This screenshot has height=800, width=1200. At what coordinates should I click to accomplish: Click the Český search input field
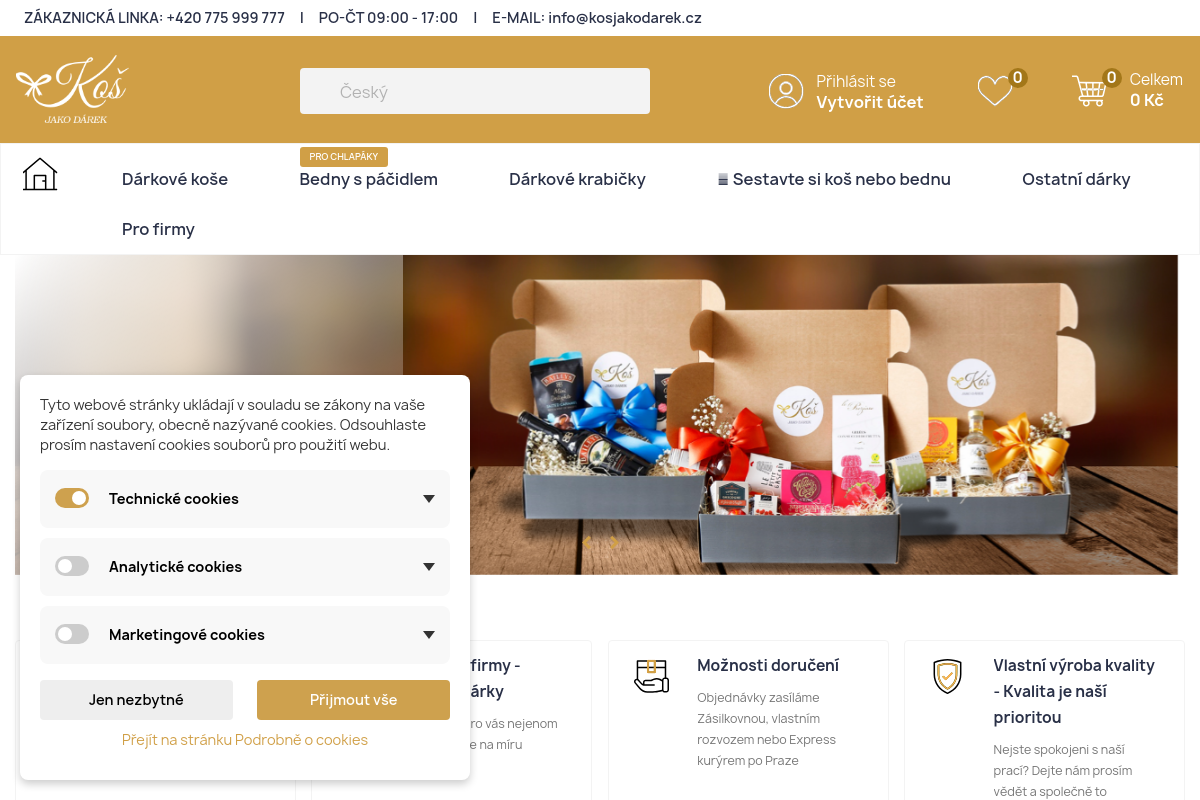click(x=475, y=91)
